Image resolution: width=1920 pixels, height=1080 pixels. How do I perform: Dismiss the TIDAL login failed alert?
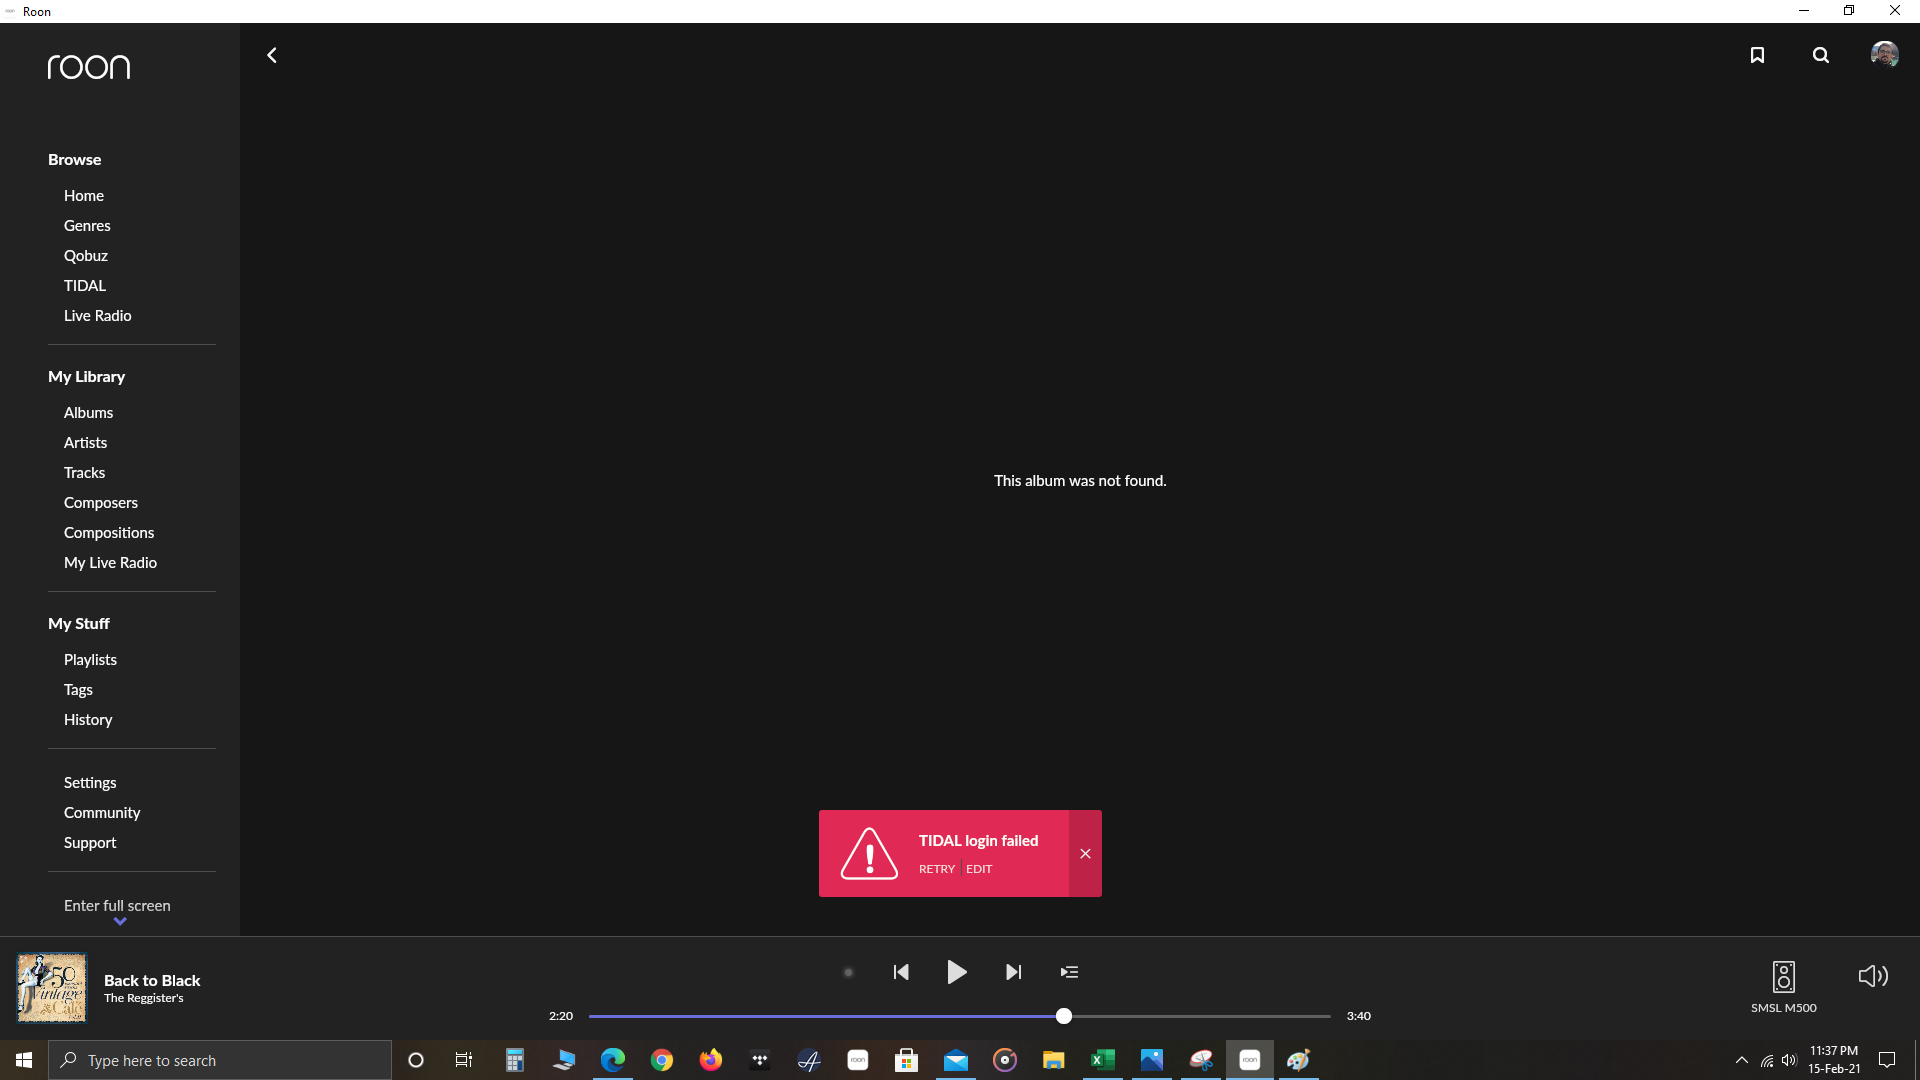tap(1085, 853)
